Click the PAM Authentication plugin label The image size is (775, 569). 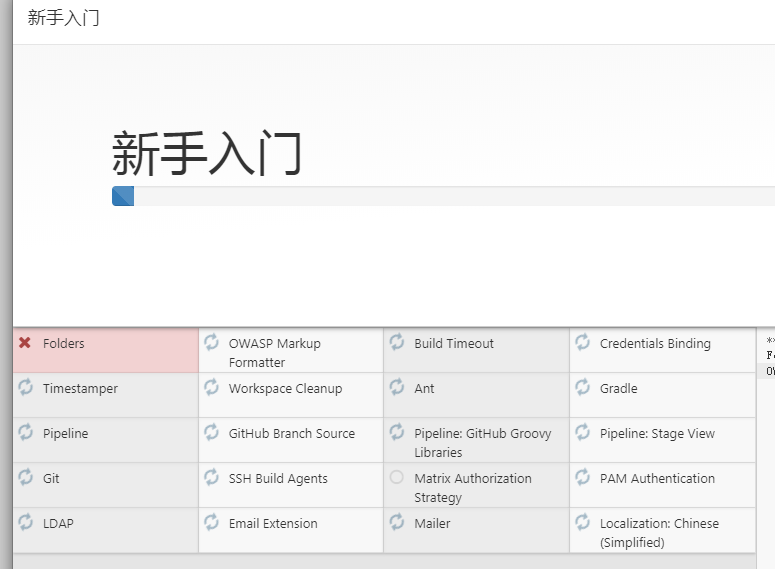[657, 479]
